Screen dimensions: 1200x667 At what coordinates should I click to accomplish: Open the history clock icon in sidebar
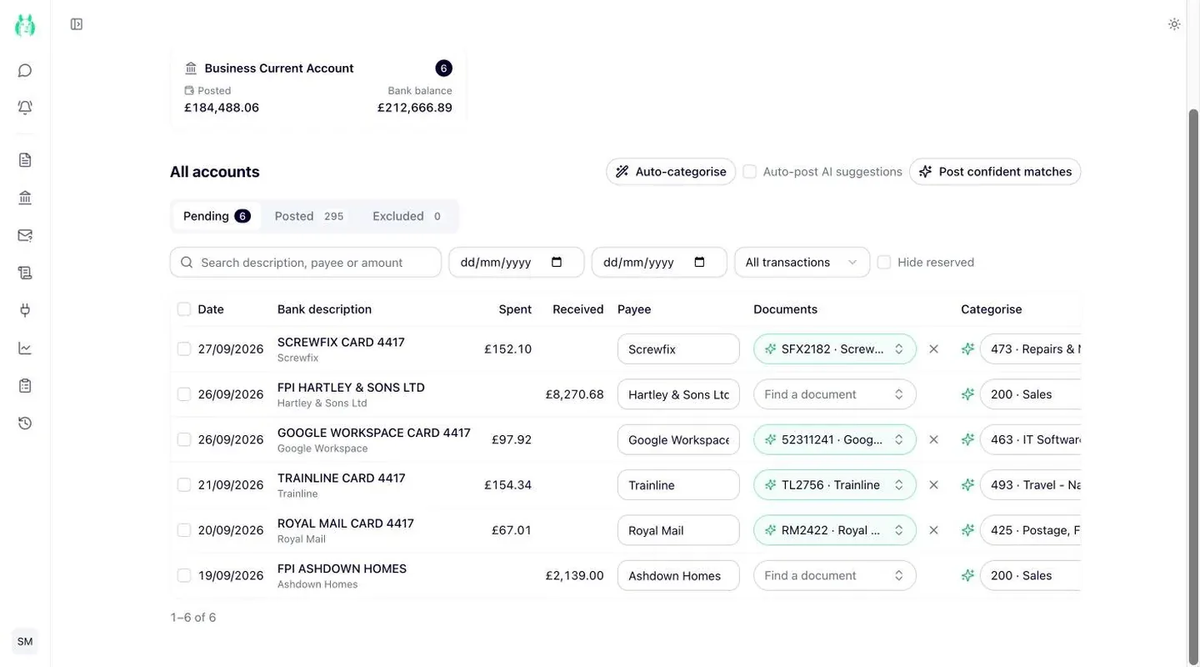[x=25, y=423]
